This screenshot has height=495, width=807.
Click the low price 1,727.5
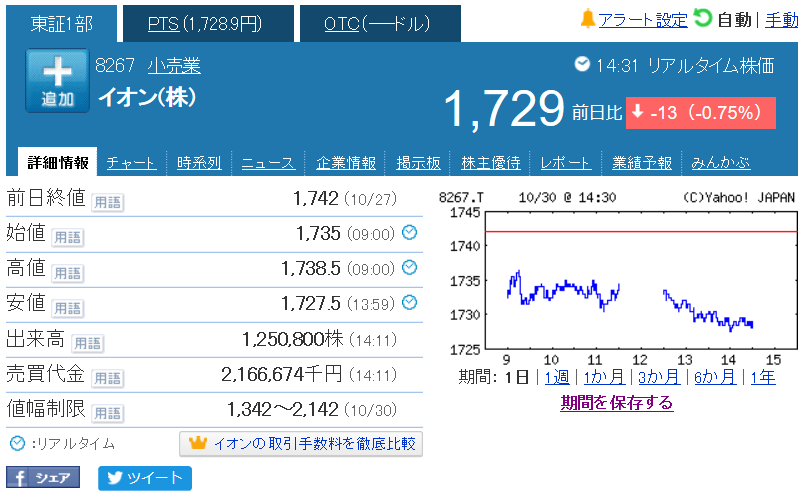310,303
